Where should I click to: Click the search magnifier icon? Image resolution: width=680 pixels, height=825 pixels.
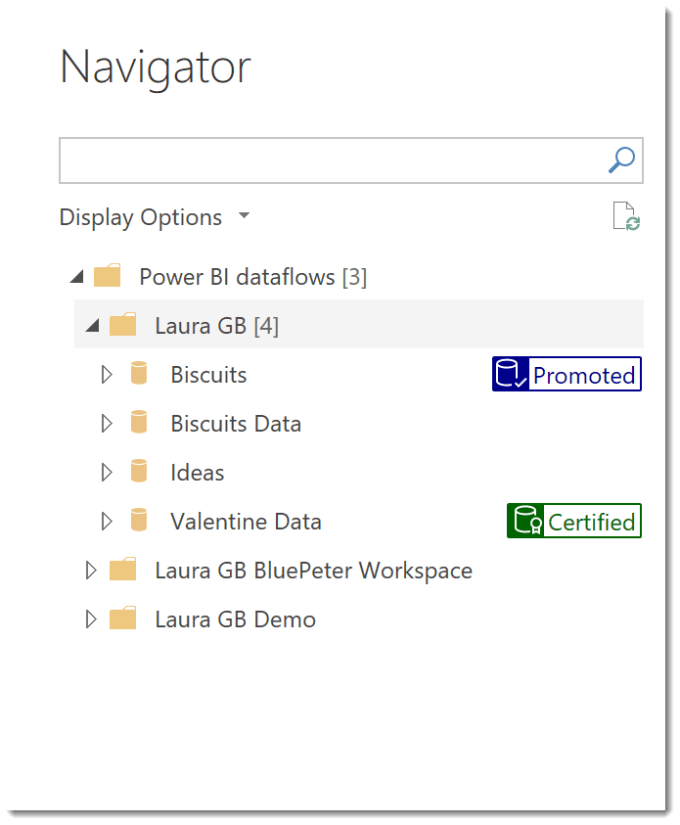click(x=622, y=160)
